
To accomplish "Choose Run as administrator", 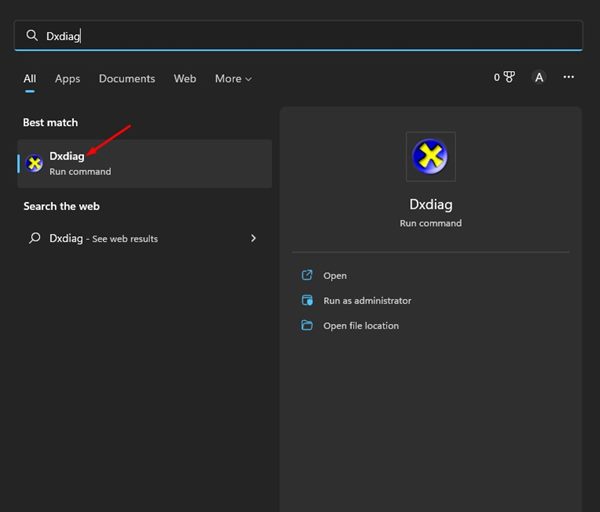I will point(367,300).
